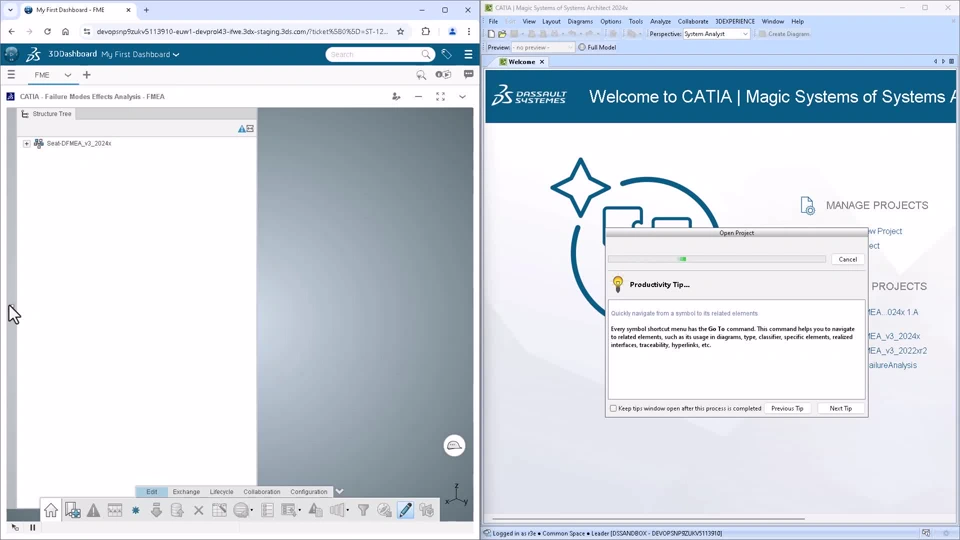
Task: Open the dashboard tabs list hamburger icon
Action: [11, 75]
